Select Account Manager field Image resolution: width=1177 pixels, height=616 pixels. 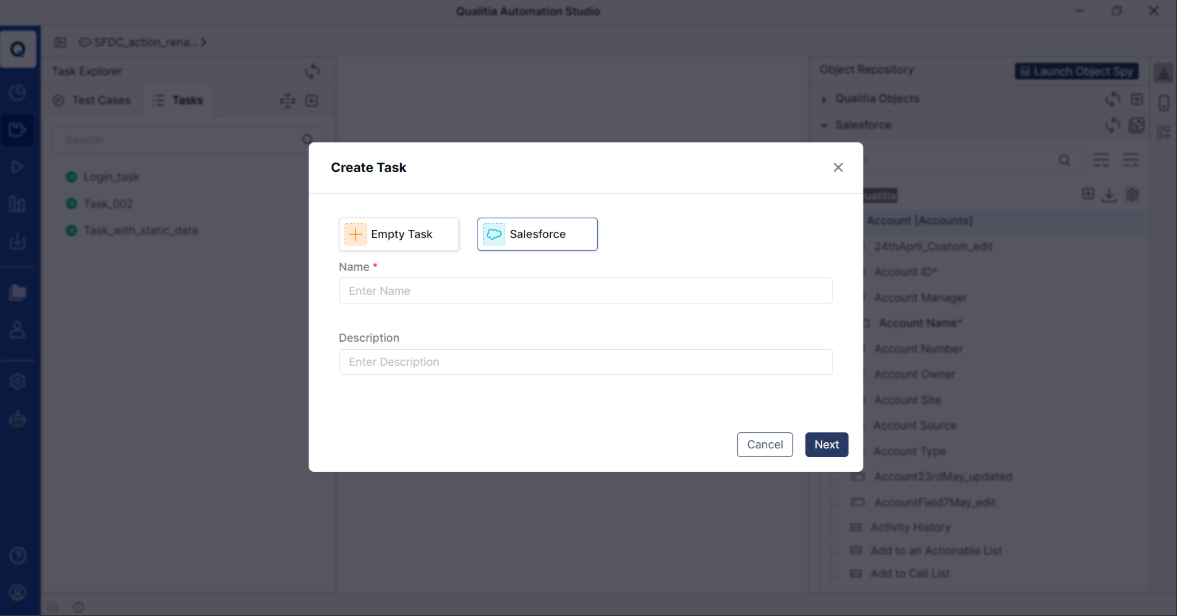pos(920,298)
